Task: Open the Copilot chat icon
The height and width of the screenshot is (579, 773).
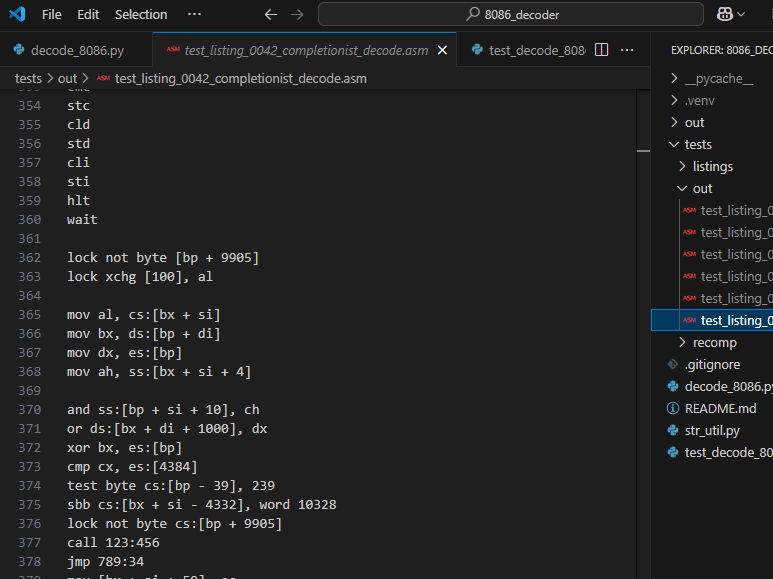Action: pos(724,15)
